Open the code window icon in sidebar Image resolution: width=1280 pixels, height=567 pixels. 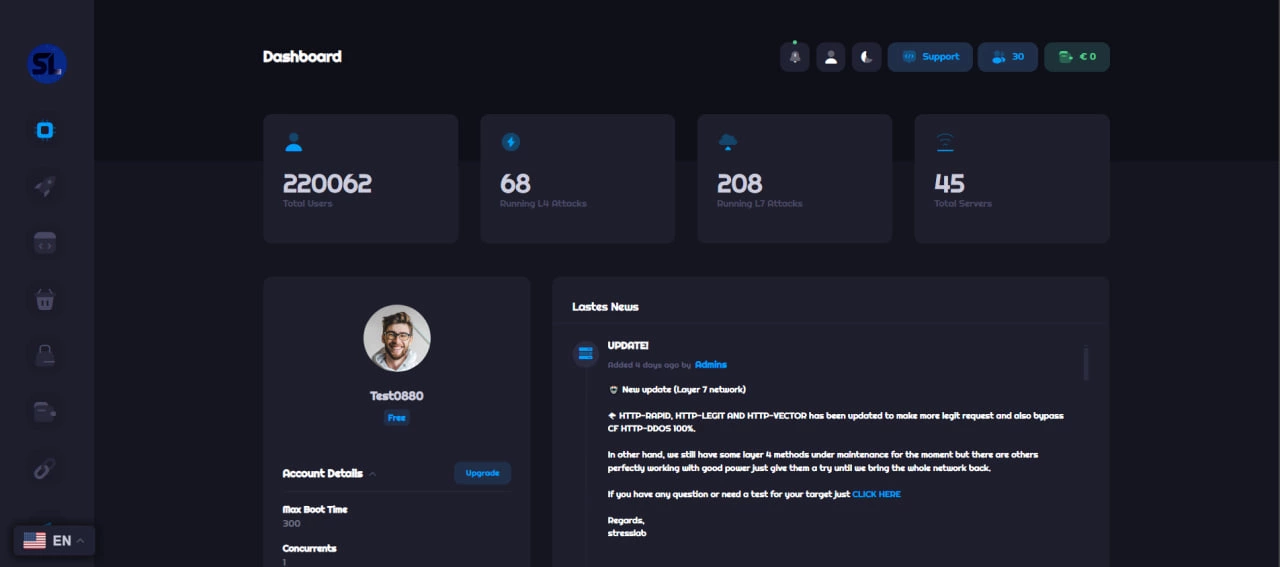45,243
